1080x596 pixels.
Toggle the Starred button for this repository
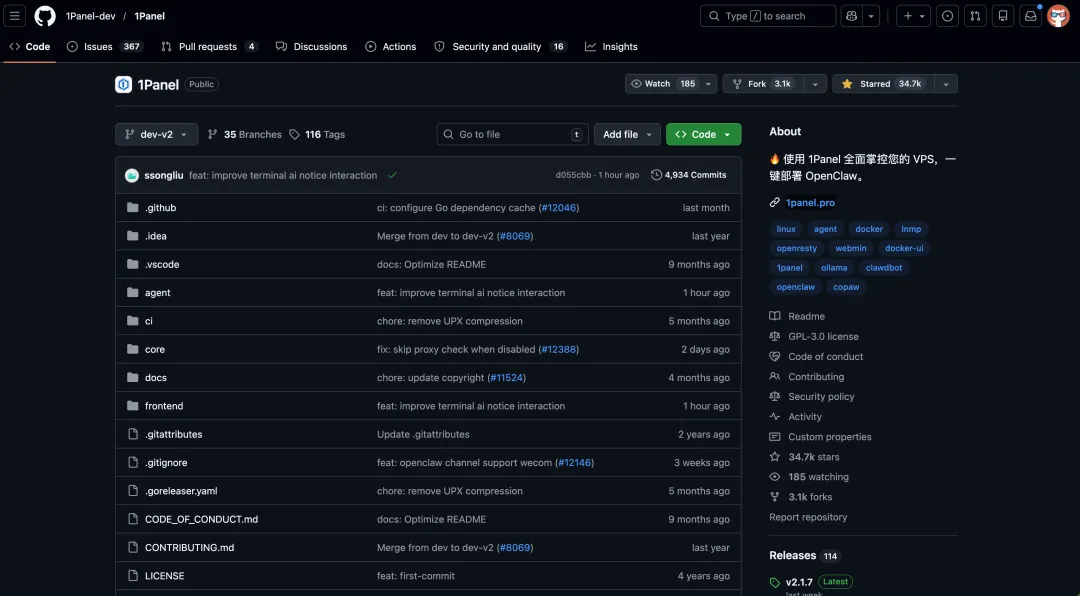(883, 83)
